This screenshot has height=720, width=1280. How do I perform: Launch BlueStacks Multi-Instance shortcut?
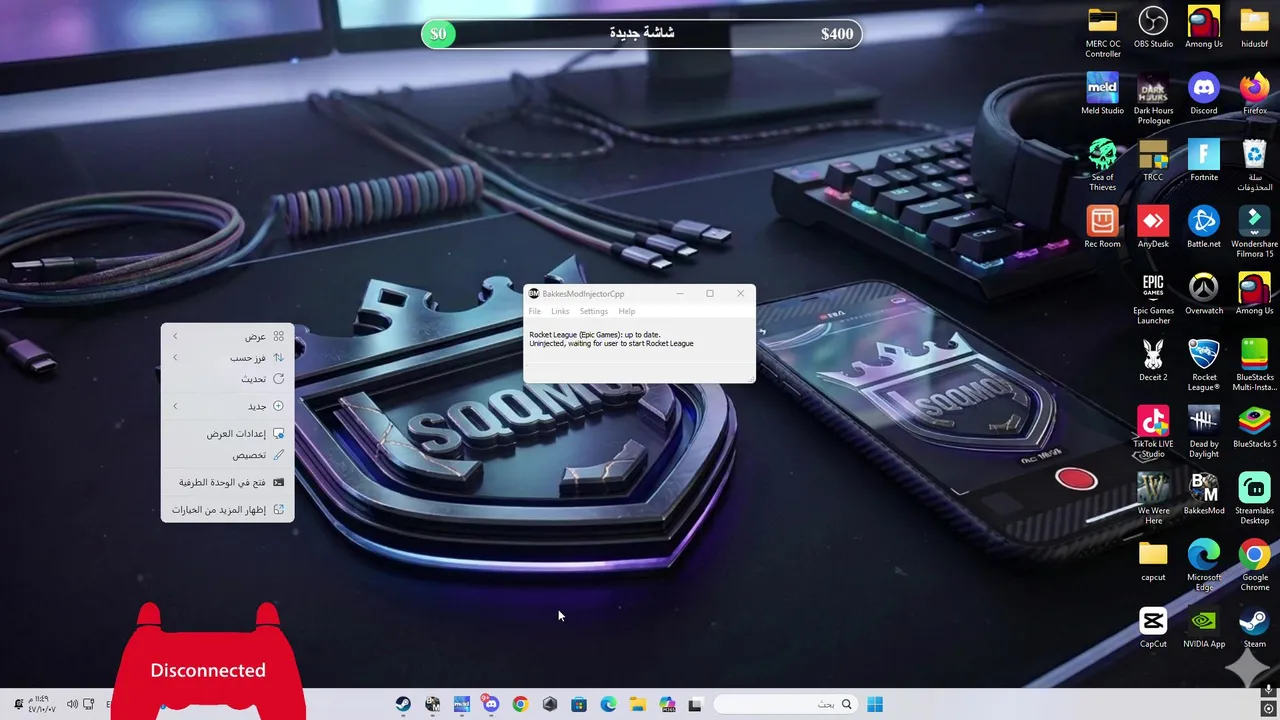click(1254, 365)
